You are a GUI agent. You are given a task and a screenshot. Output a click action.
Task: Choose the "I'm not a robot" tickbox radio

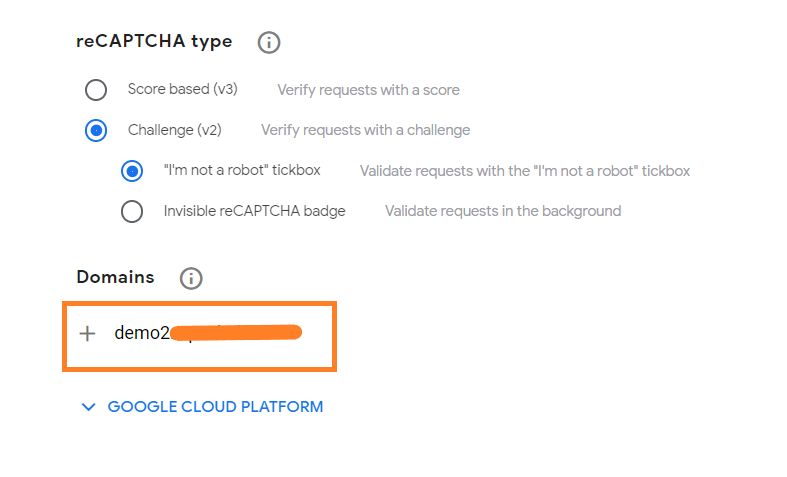(132, 171)
